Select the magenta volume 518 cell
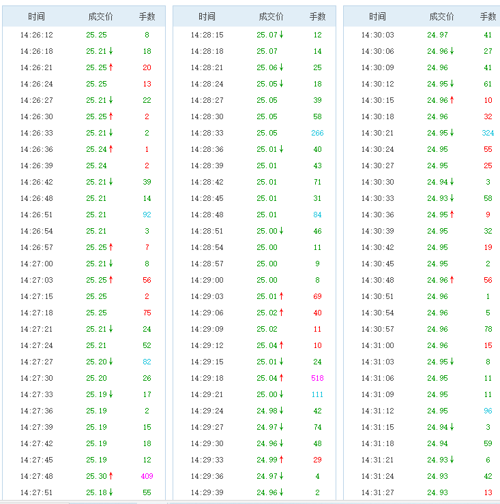 (x=317, y=378)
